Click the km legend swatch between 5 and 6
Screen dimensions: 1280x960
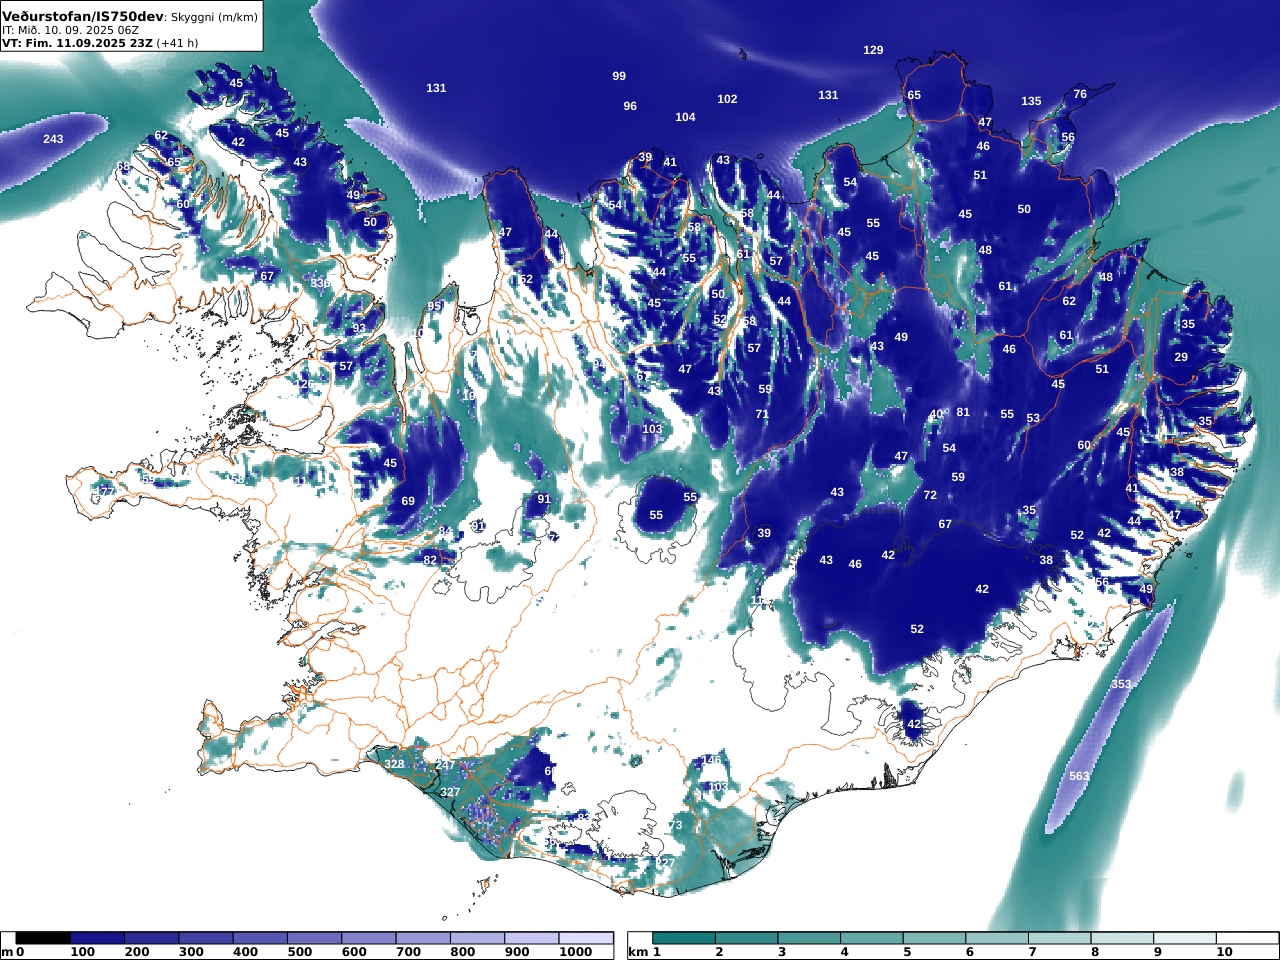click(x=935, y=938)
